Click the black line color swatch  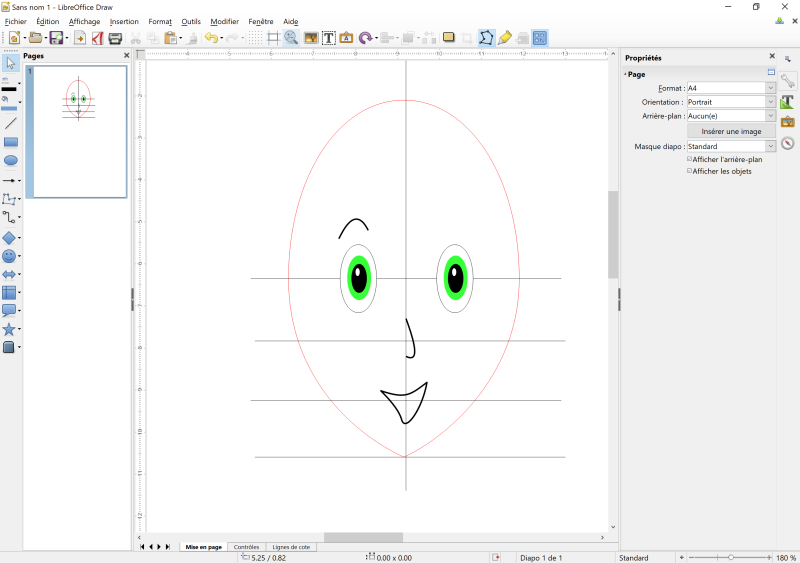[x=9, y=89]
